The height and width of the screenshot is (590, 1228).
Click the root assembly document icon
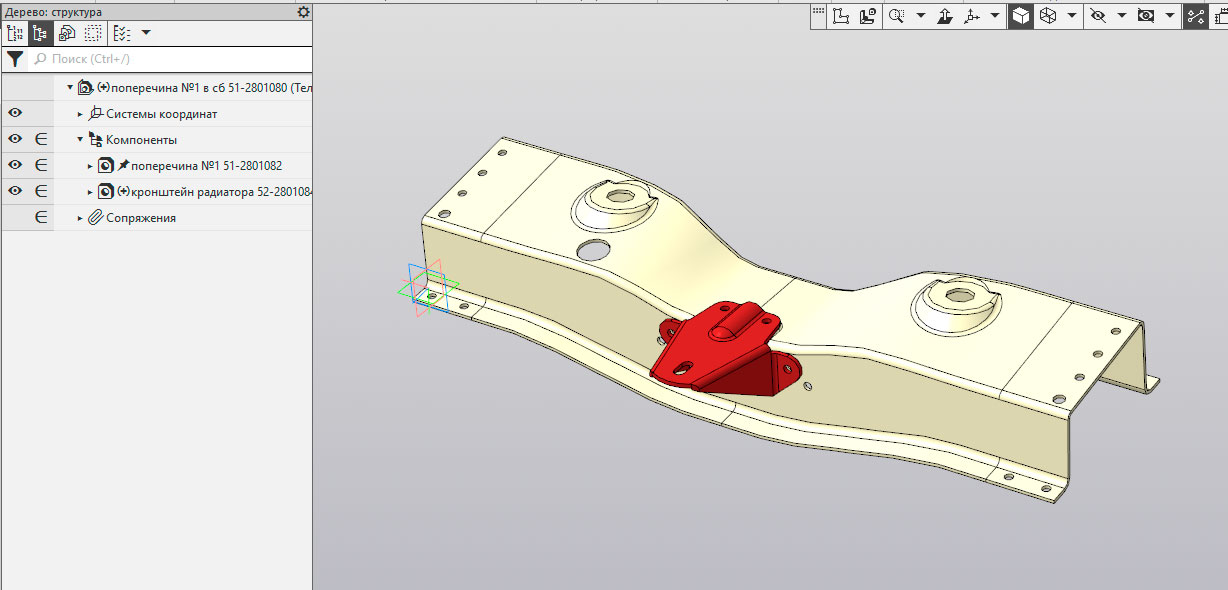(85, 88)
